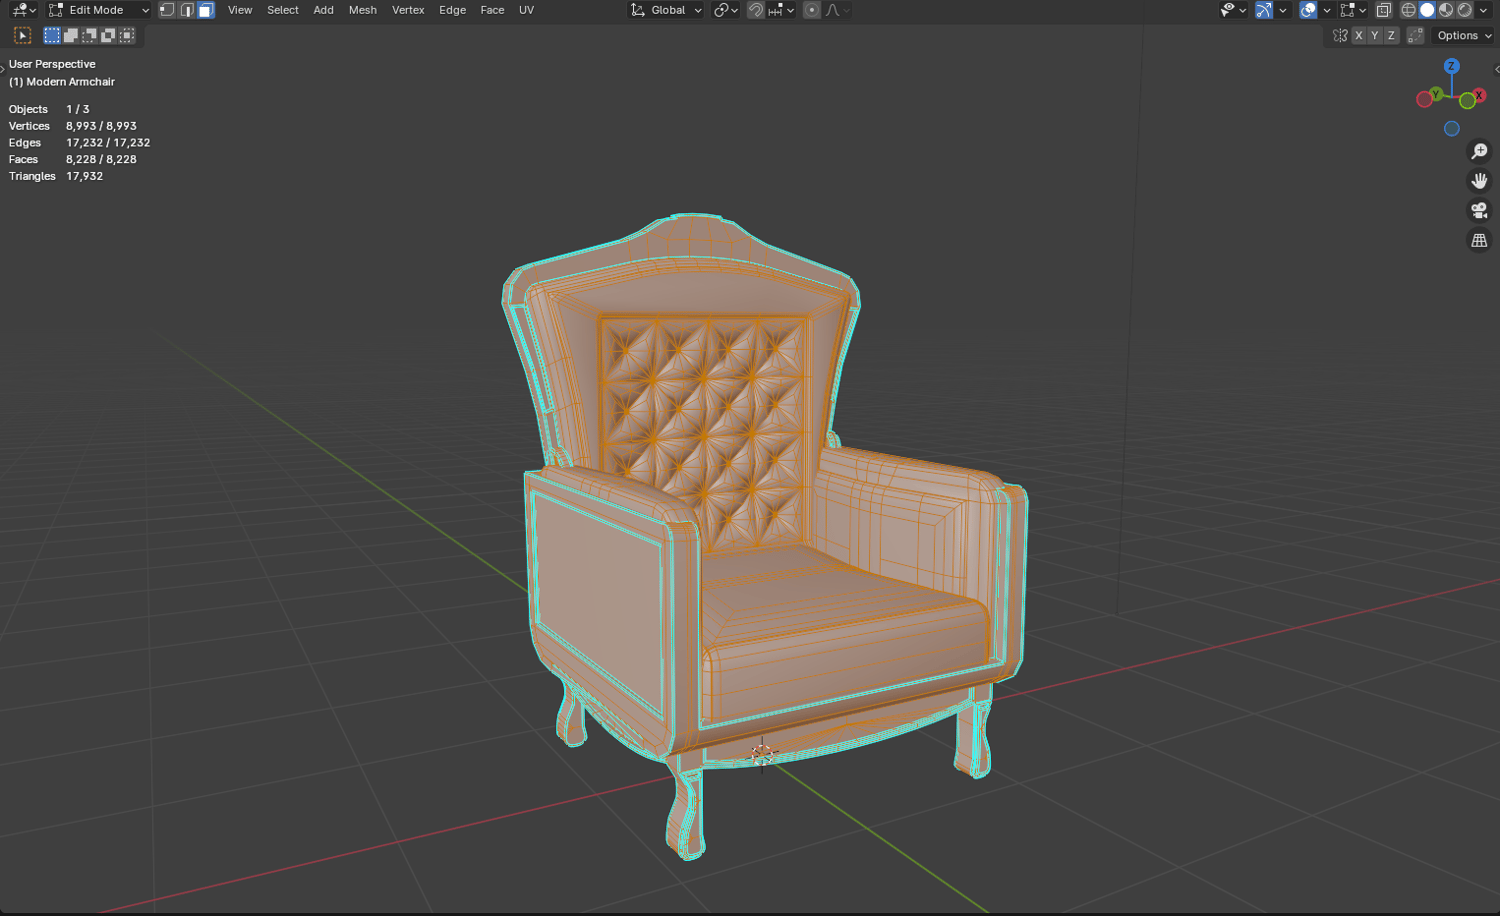Toggle X-ray view
The image size is (1500, 916).
coord(1384,10)
